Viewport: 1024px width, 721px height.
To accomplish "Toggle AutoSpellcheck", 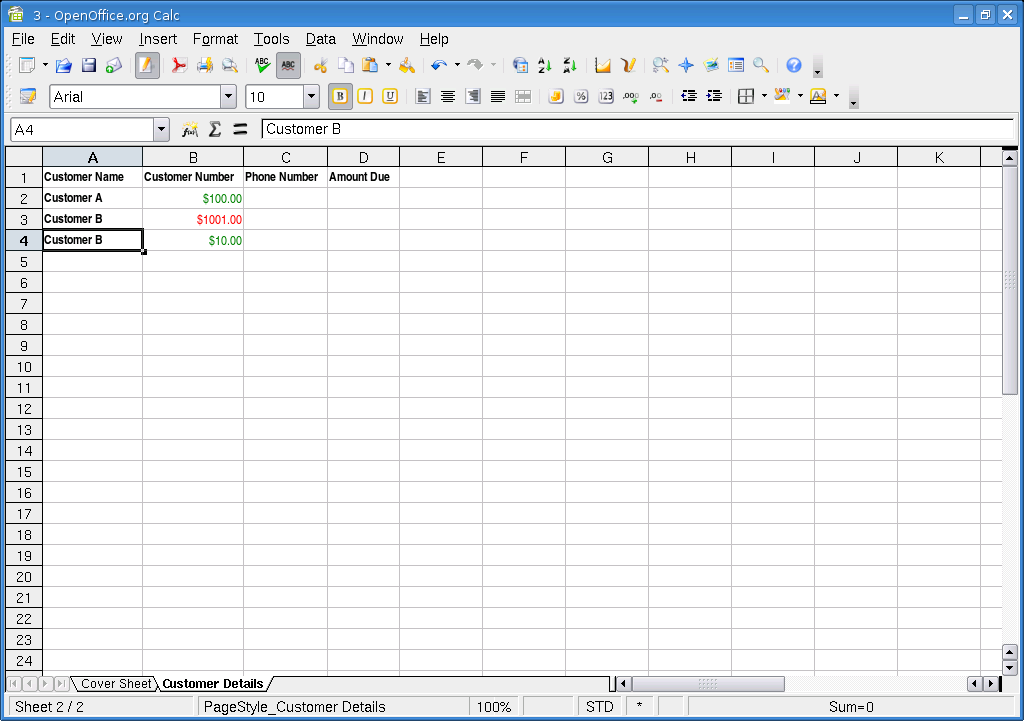I will point(288,66).
